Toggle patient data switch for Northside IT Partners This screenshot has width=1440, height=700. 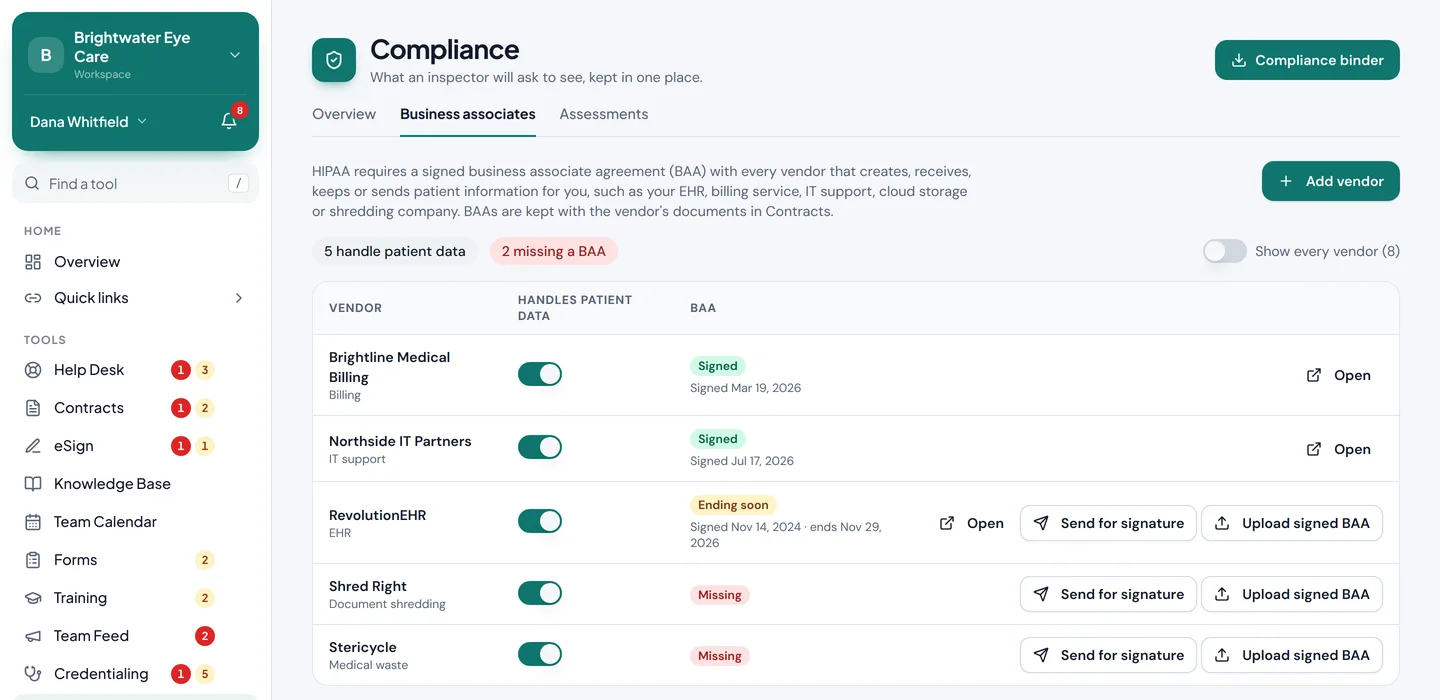click(x=540, y=447)
